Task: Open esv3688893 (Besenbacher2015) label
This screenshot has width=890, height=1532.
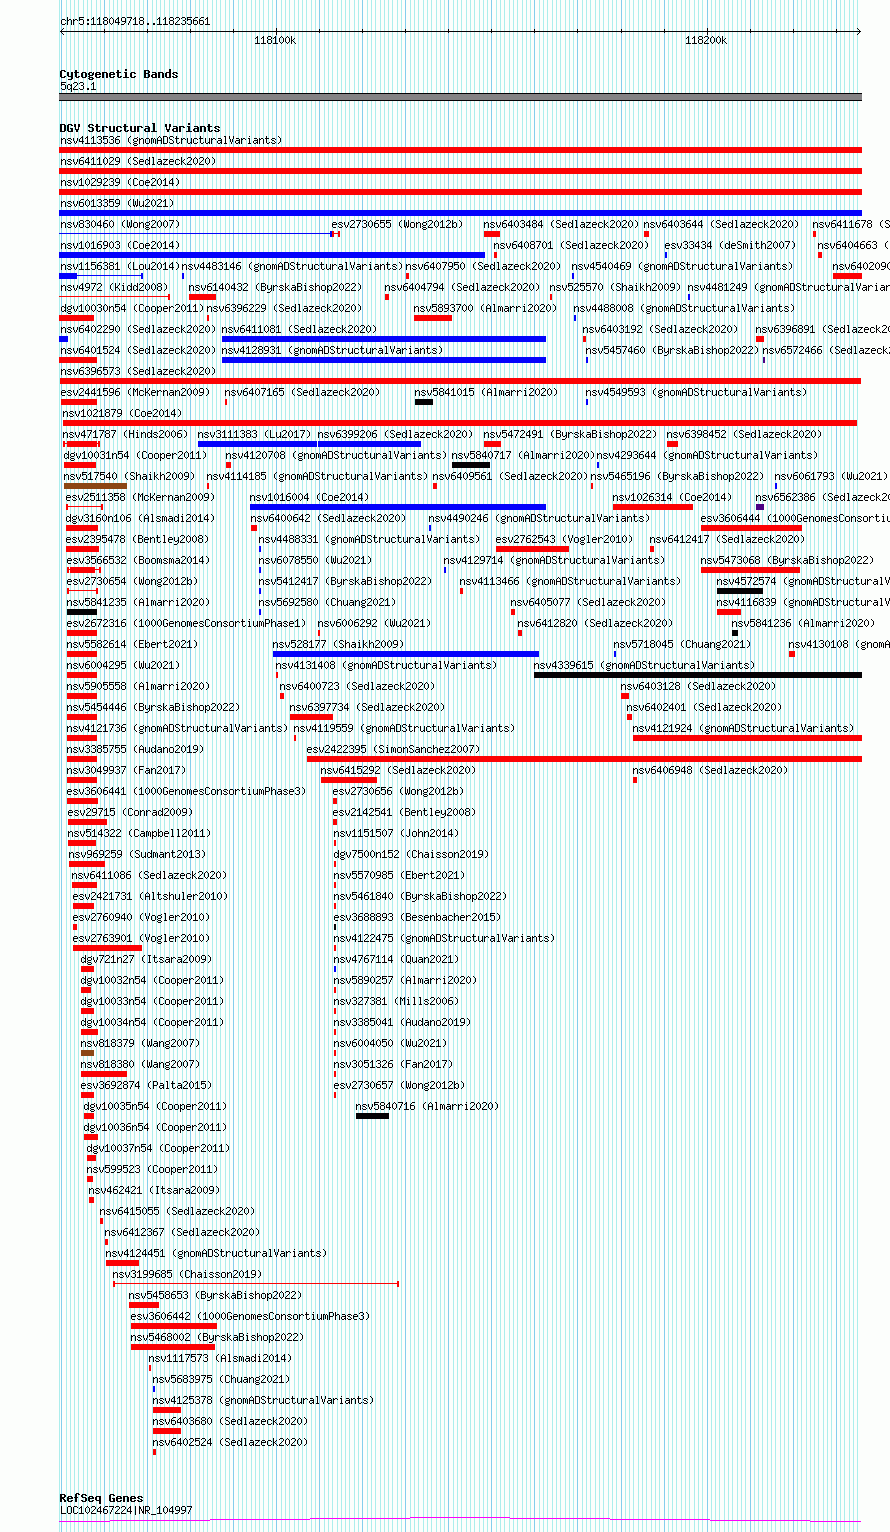Action: pyautogui.click(x=418, y=917)
